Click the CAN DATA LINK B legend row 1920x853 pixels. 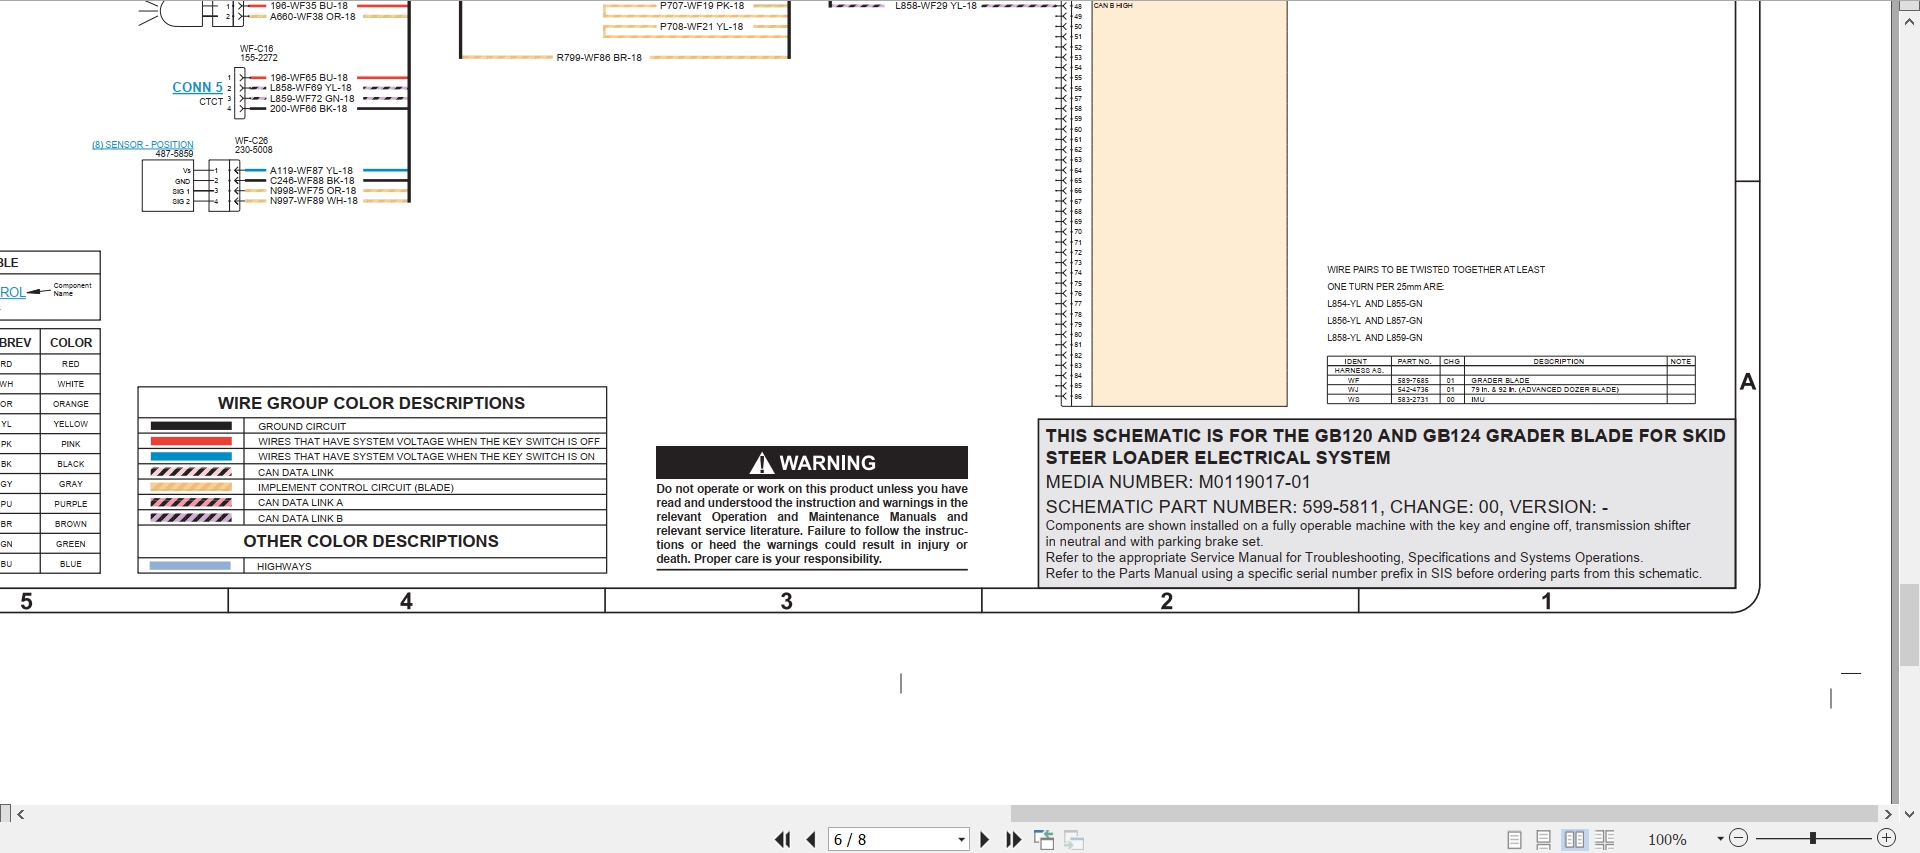372,518
